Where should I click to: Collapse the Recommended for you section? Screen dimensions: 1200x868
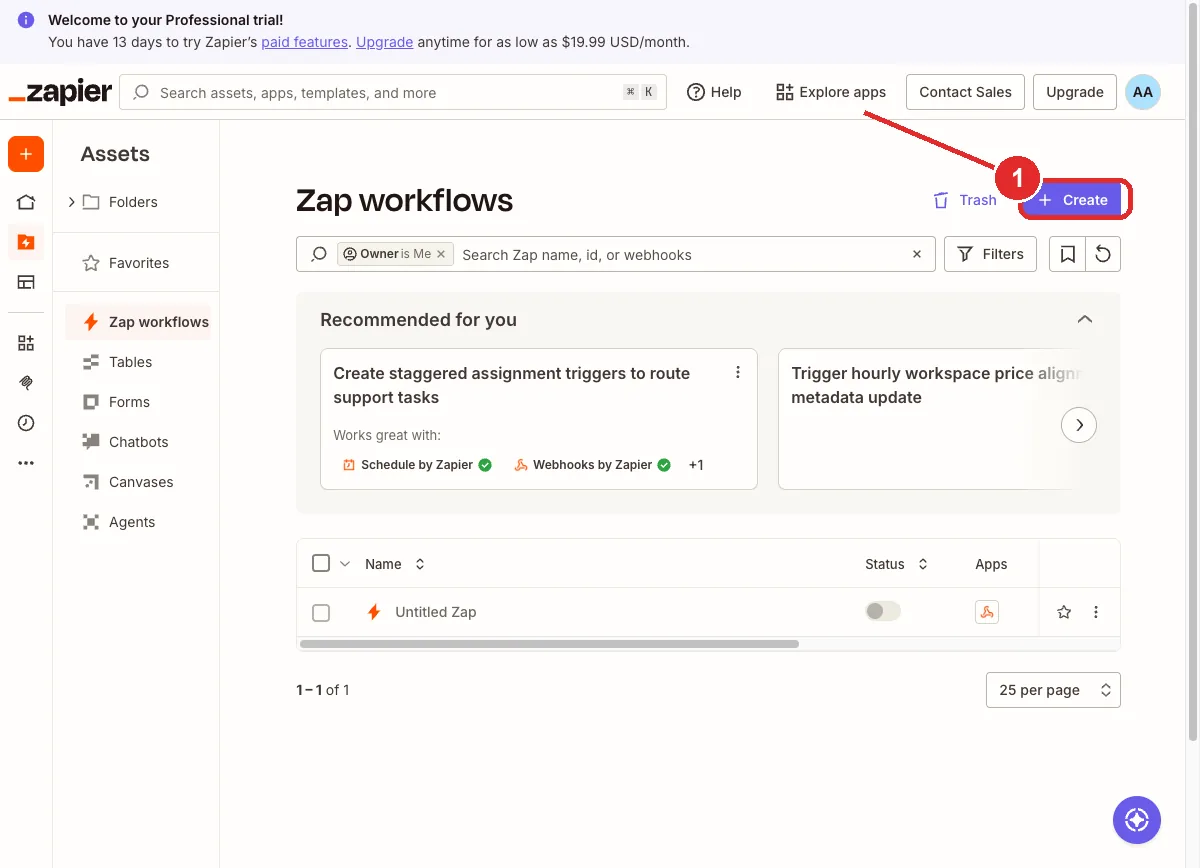coord(1085,320)
